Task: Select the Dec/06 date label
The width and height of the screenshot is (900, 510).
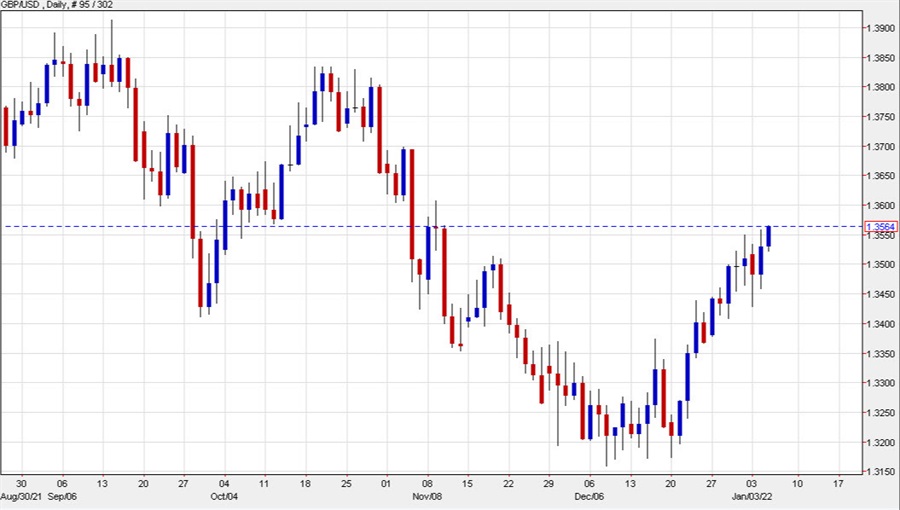Action: coord(588,496)
